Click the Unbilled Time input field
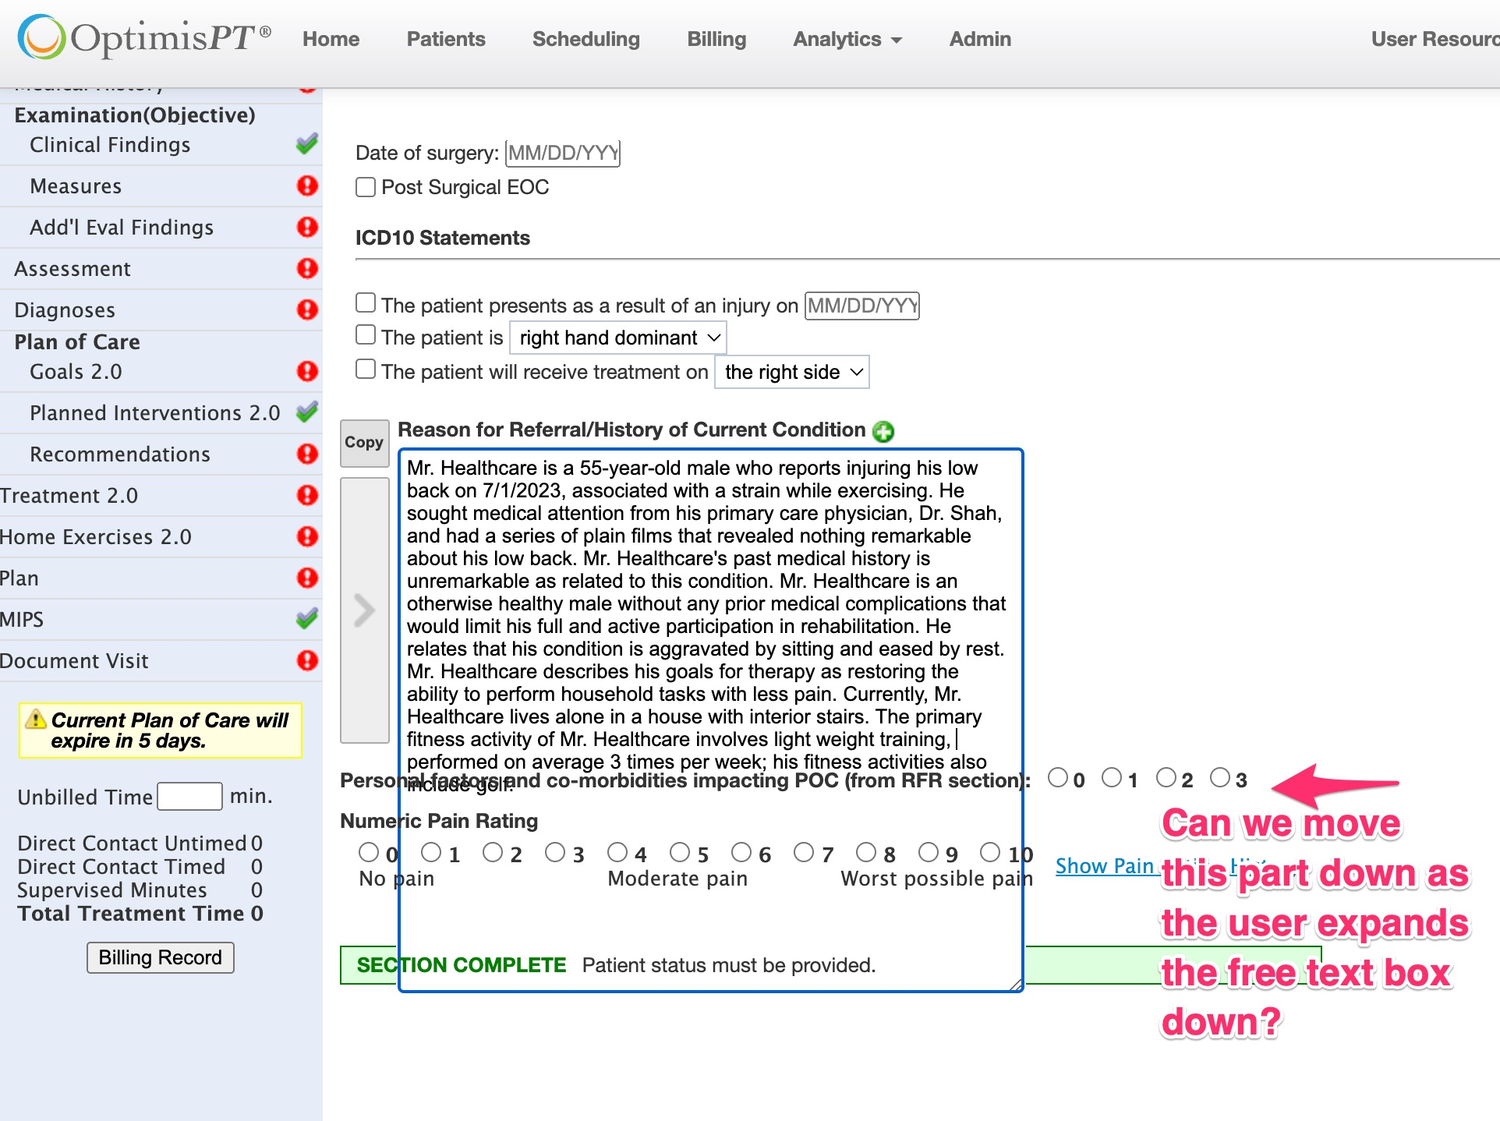 point(190,796)
